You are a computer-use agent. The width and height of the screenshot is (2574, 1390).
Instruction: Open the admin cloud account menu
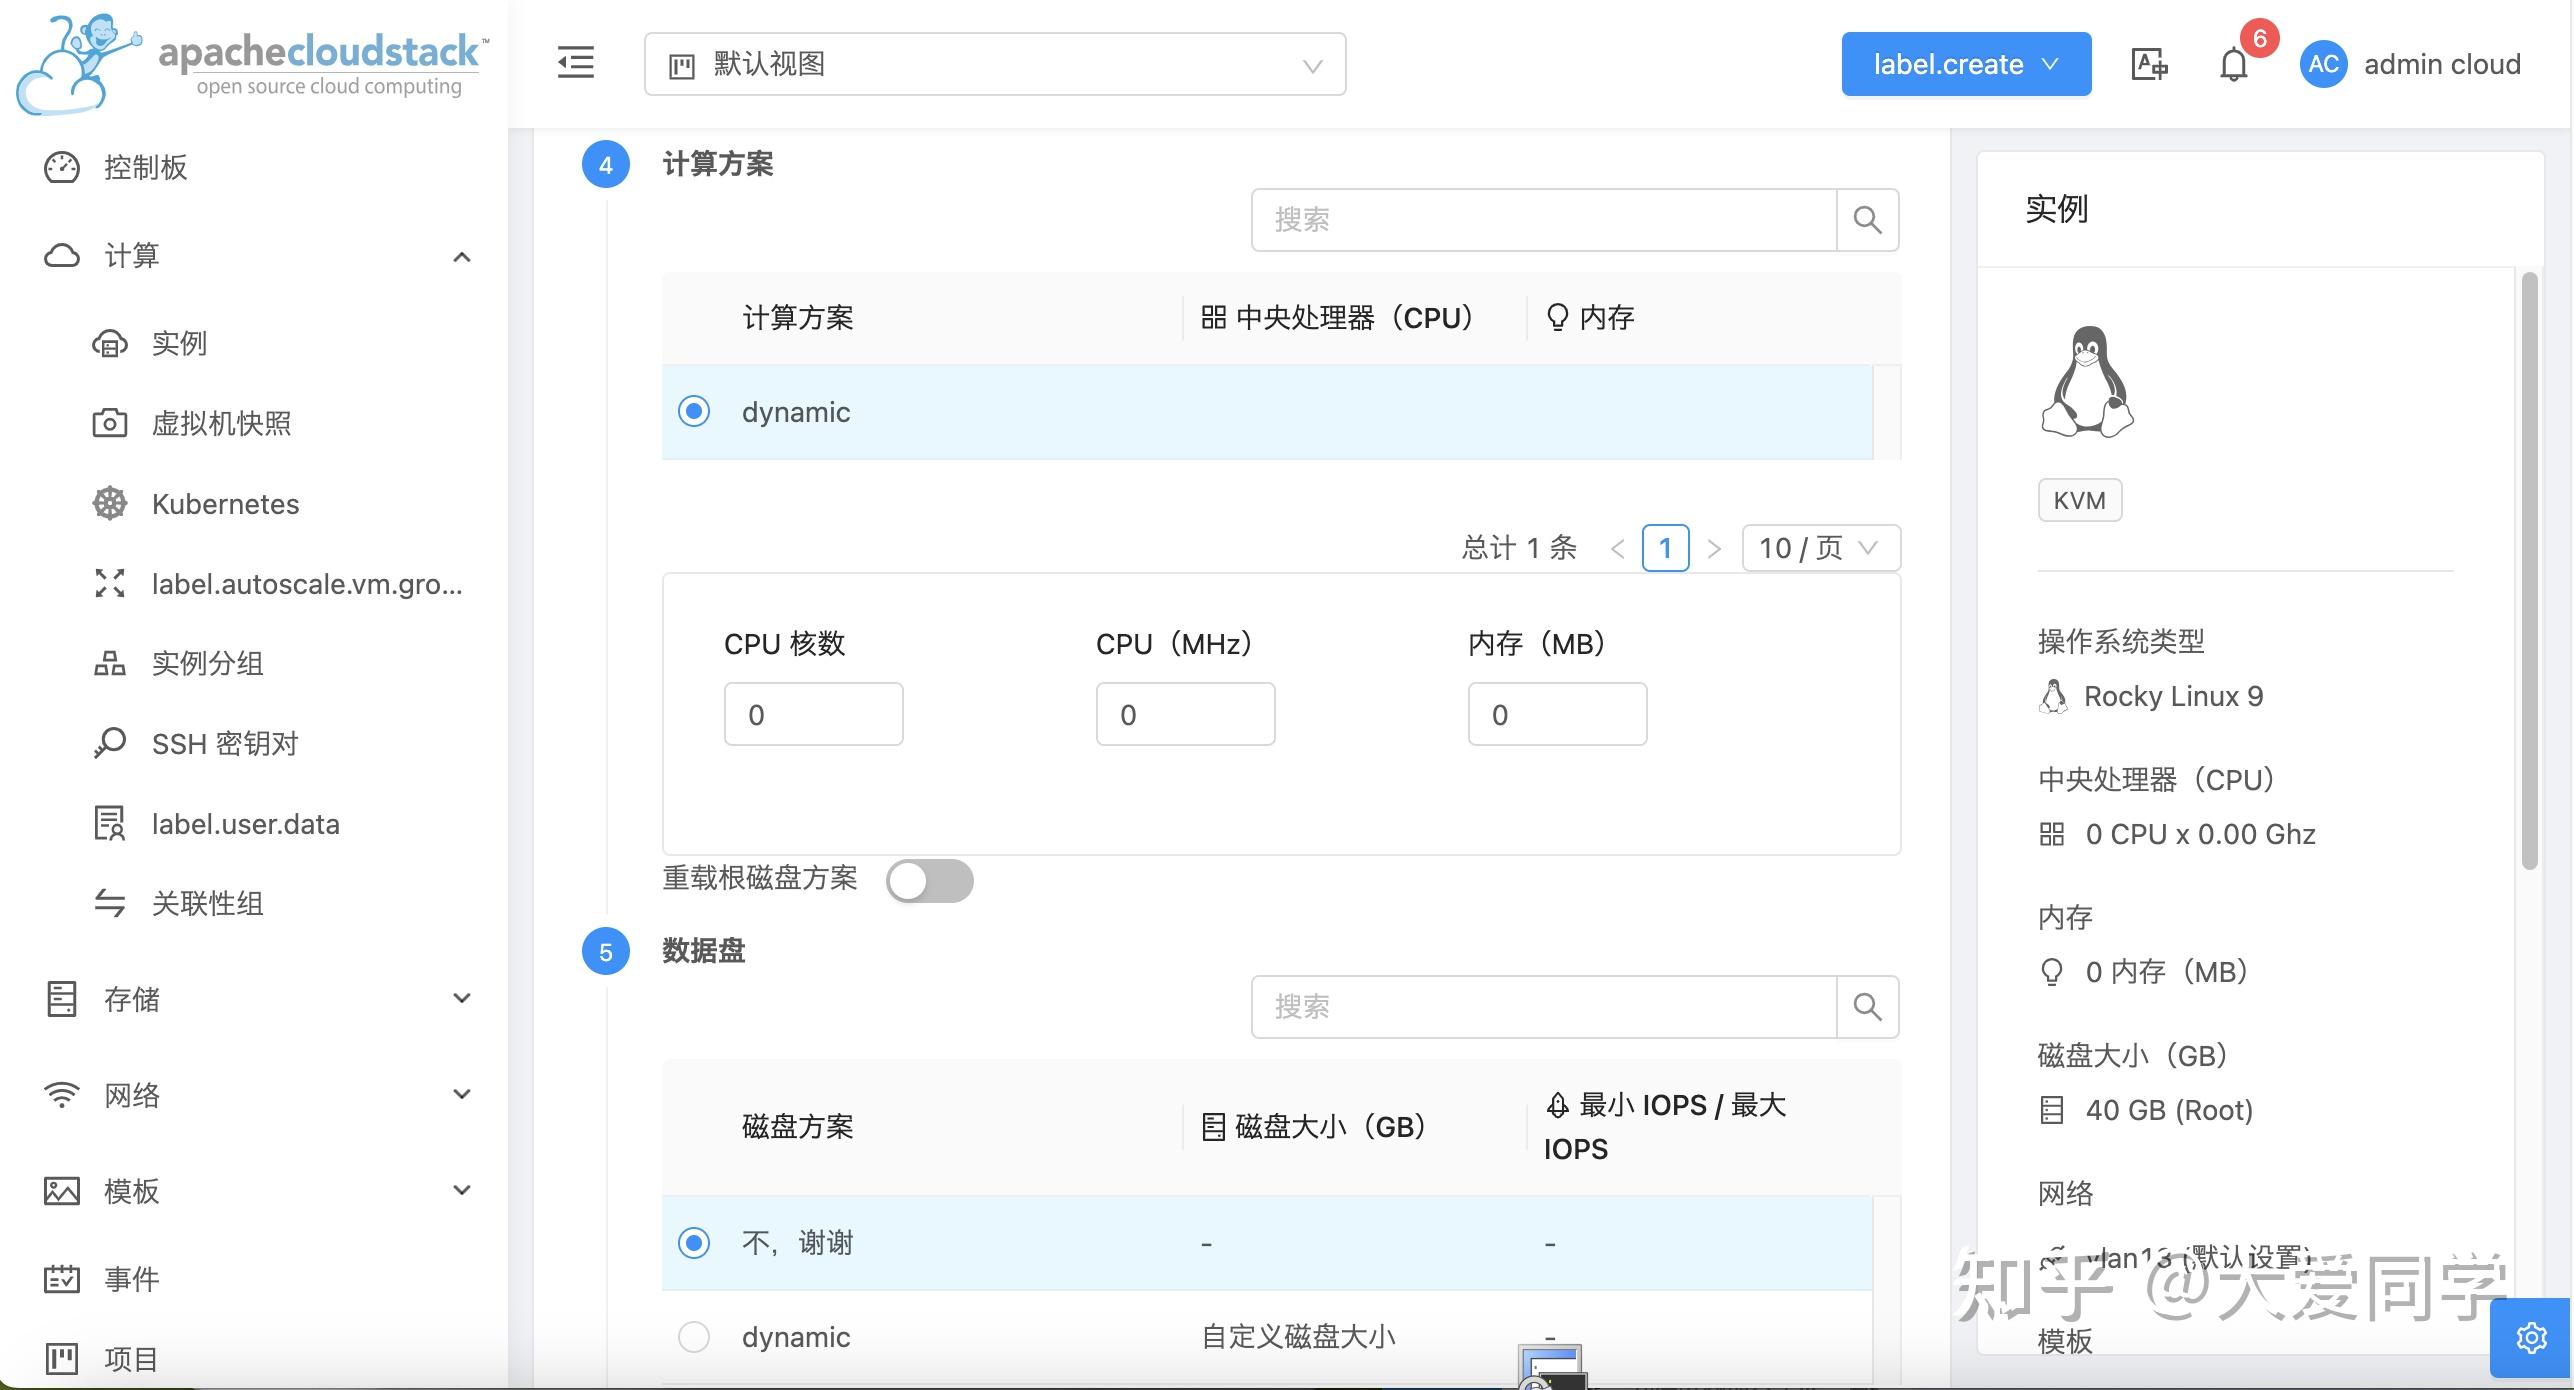point(2411,63)
